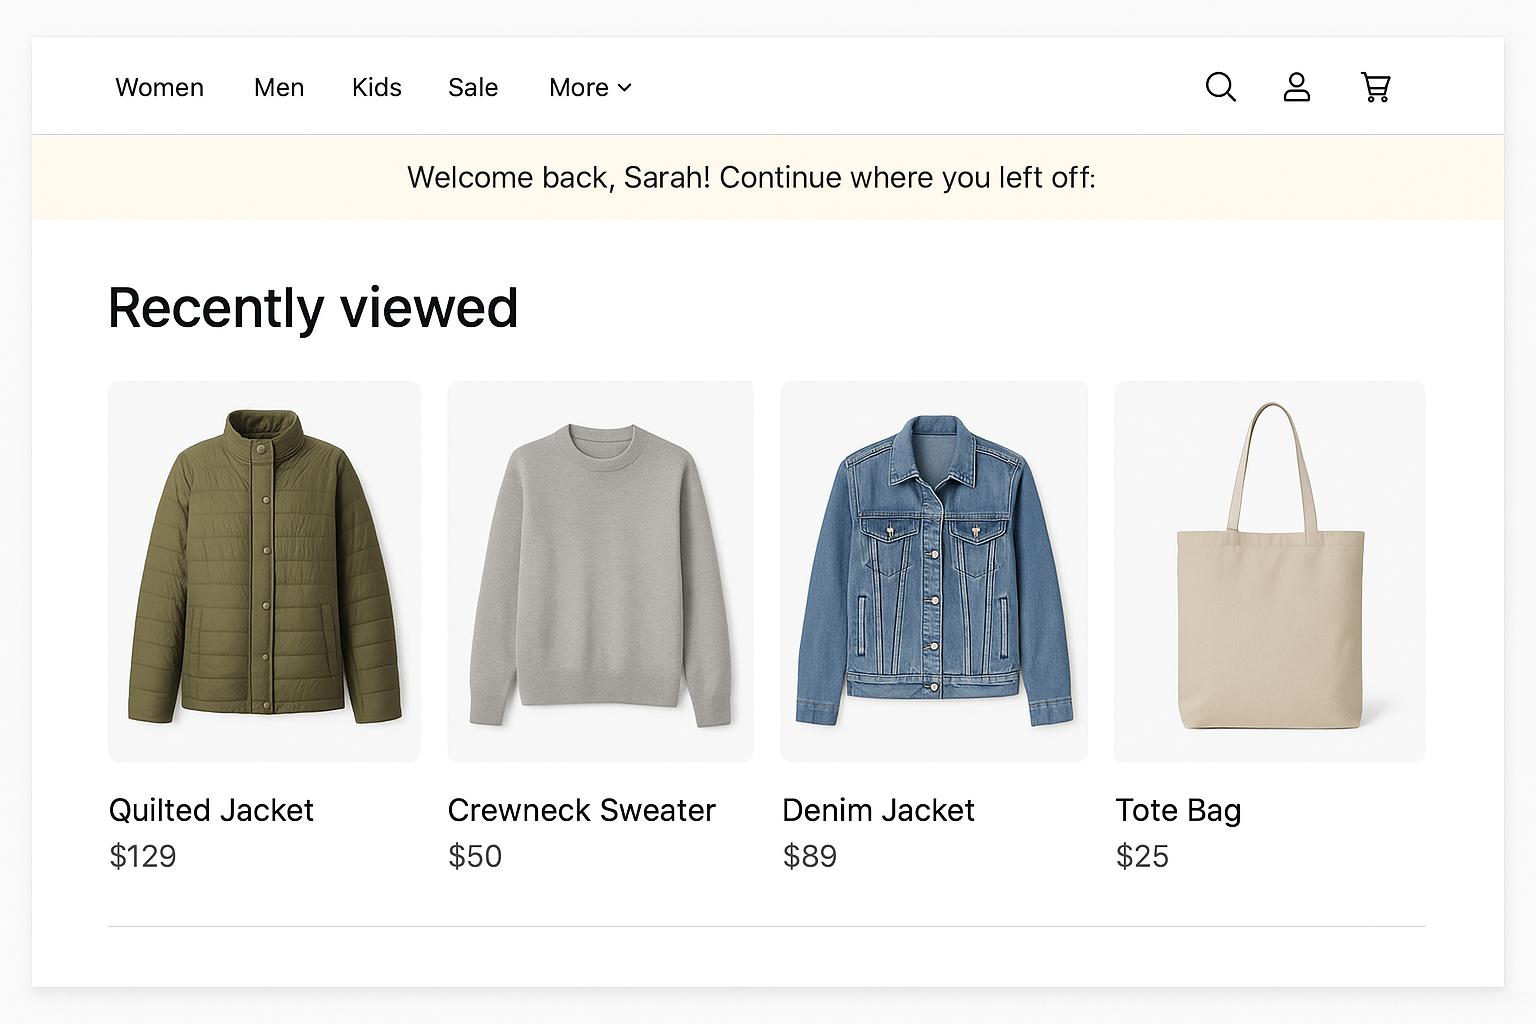Go to the Women category
Screen dimensions: 1536x1024
click(x=159, y=88)
